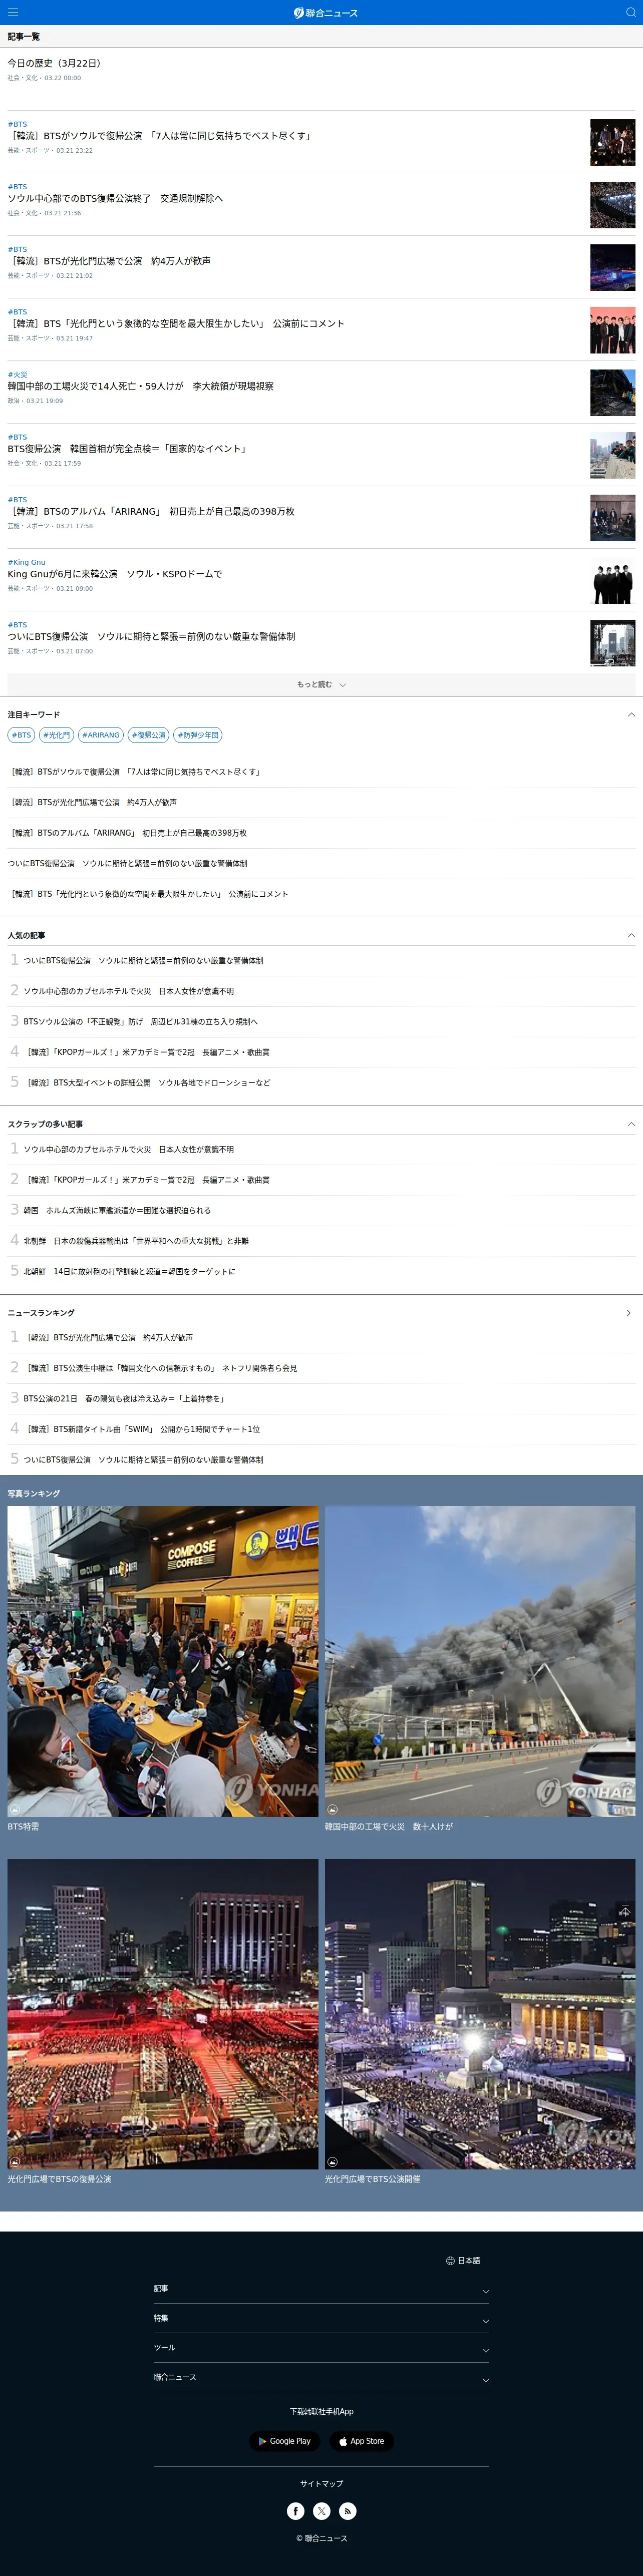Click the globe language icon 日本語
Image resolution: width=643 pixels, height=2576 pixels.
[x=463, y=2260]
